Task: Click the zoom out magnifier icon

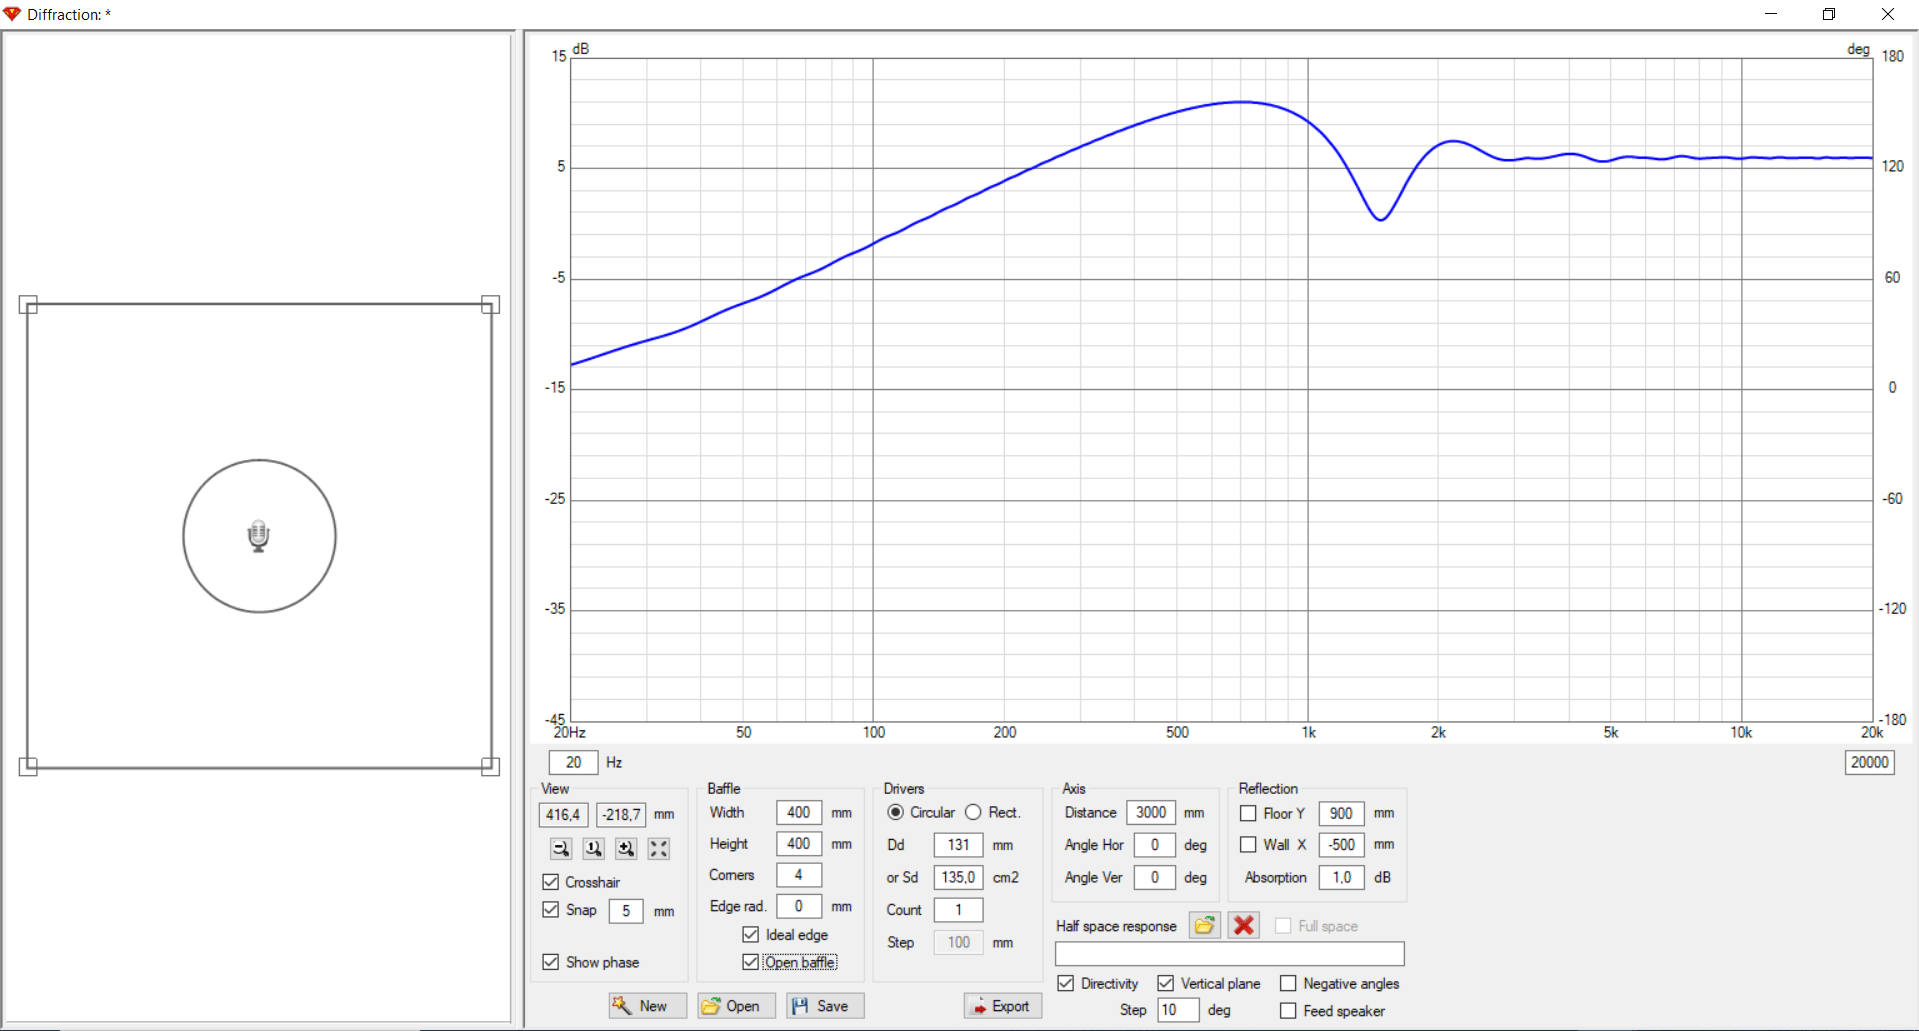Action: coord(561,849)
